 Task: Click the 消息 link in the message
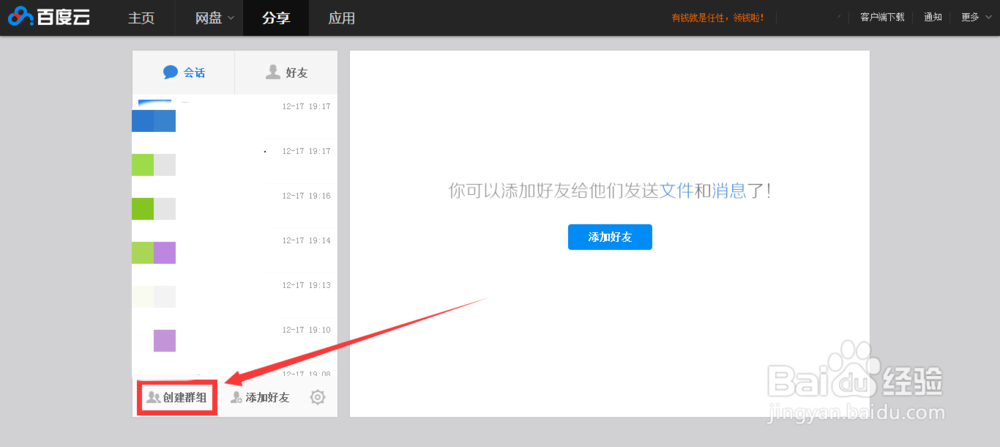tap(729, 191)
